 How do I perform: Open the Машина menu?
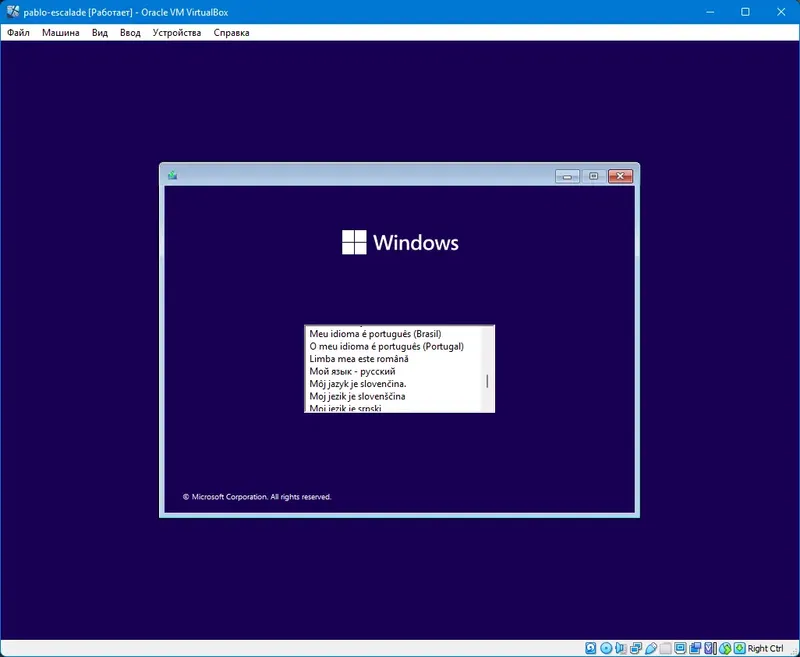(63, 32)
